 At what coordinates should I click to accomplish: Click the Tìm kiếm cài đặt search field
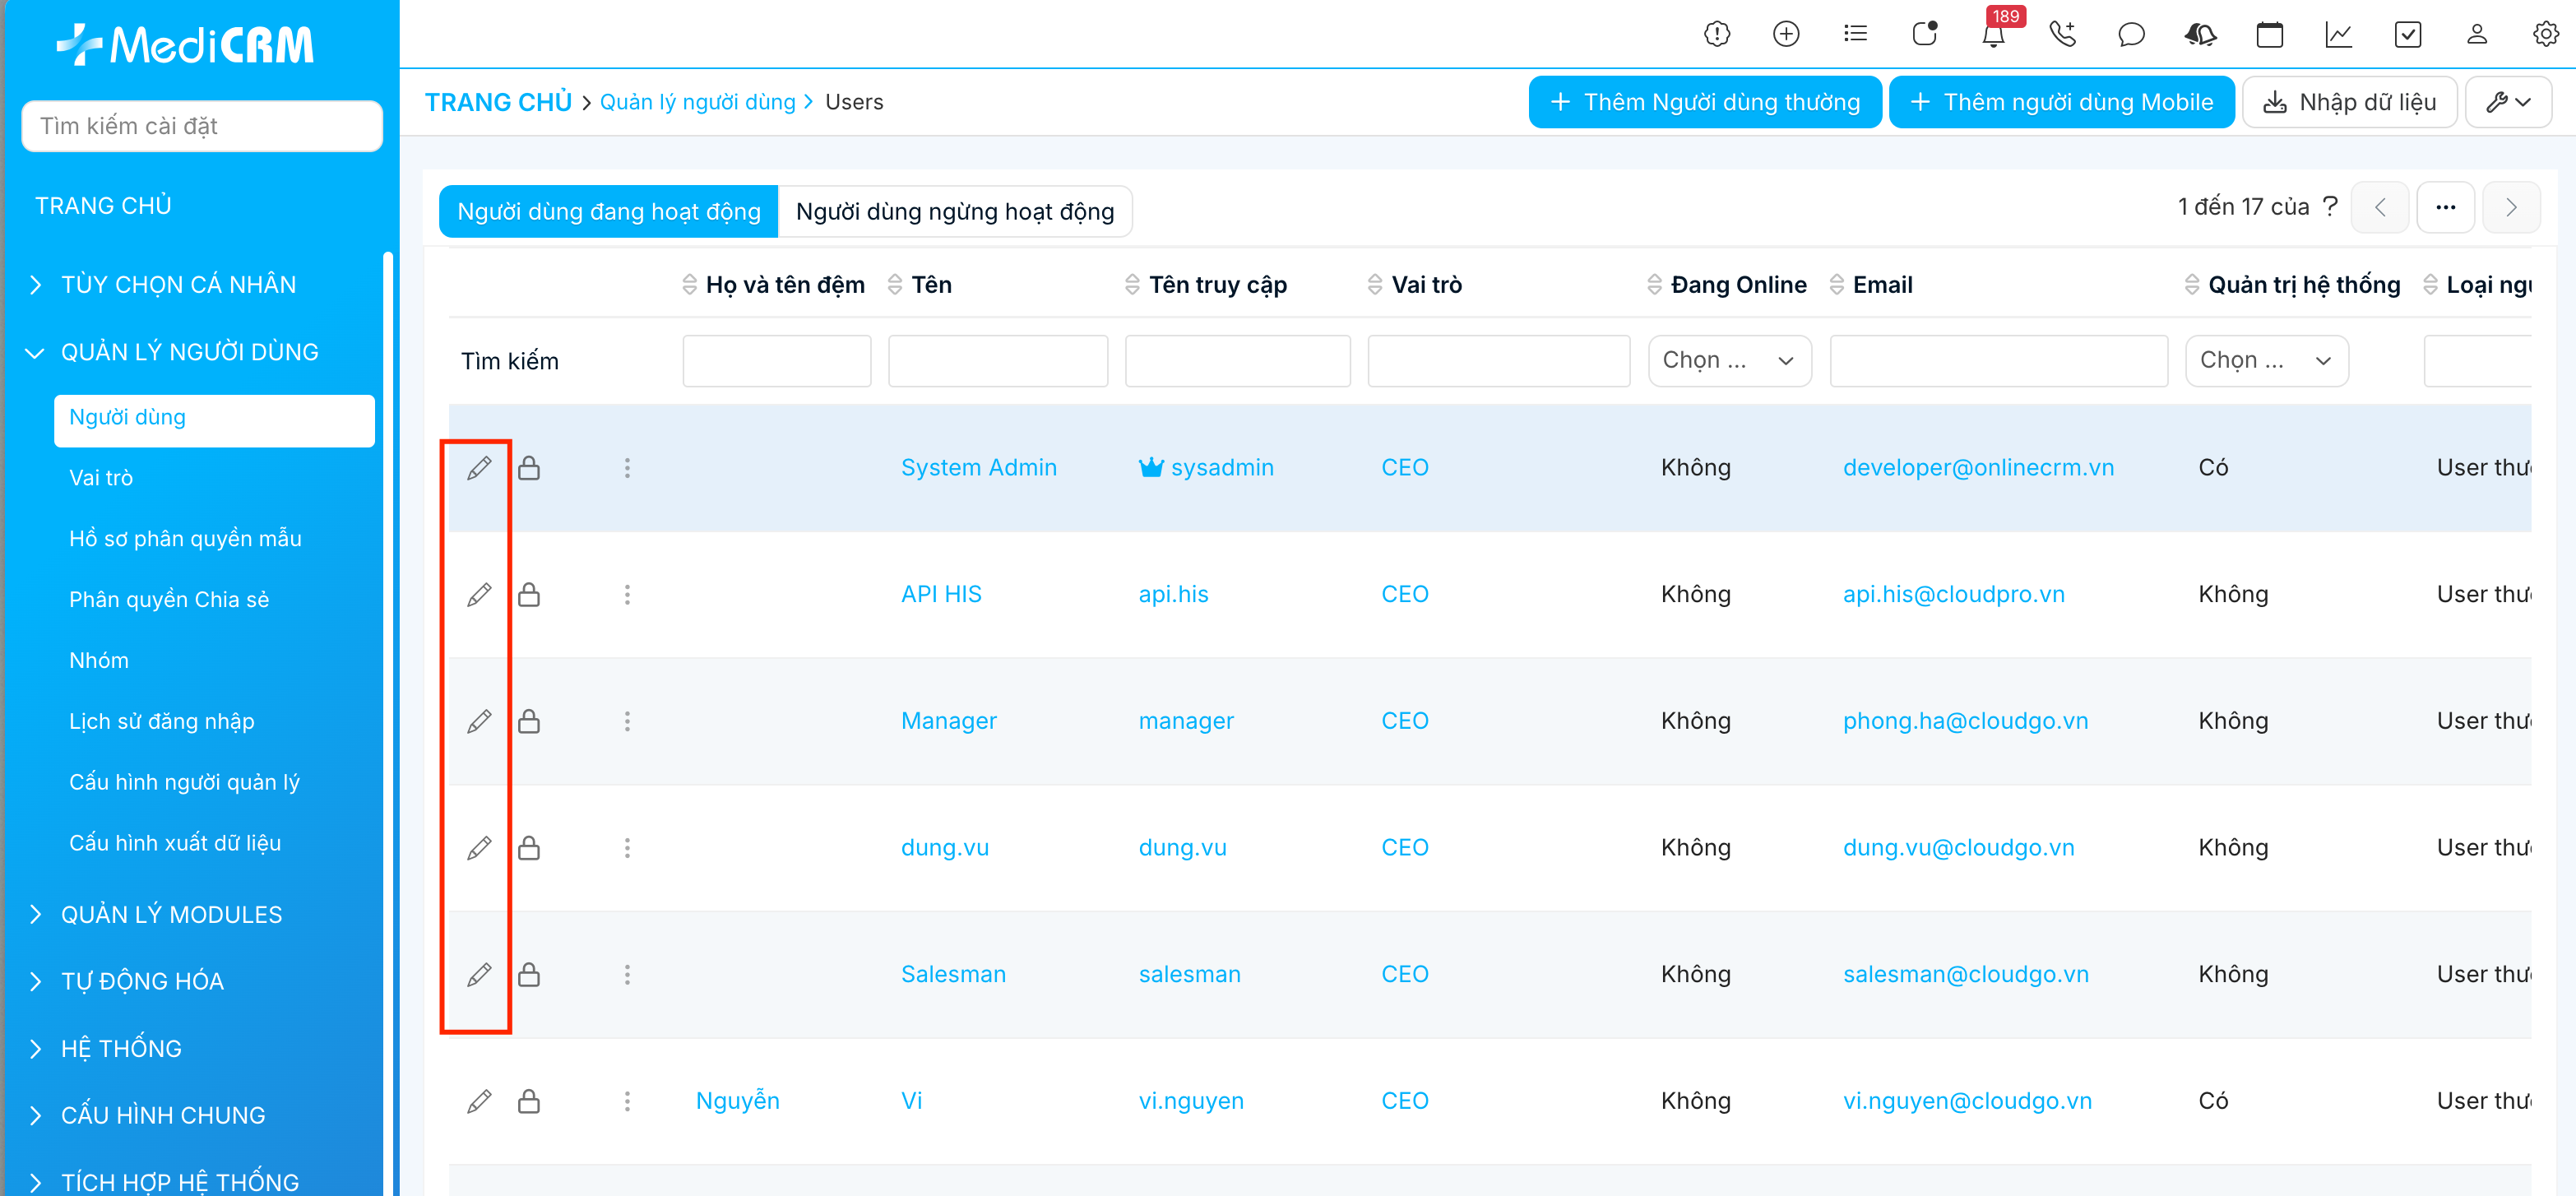202,126
